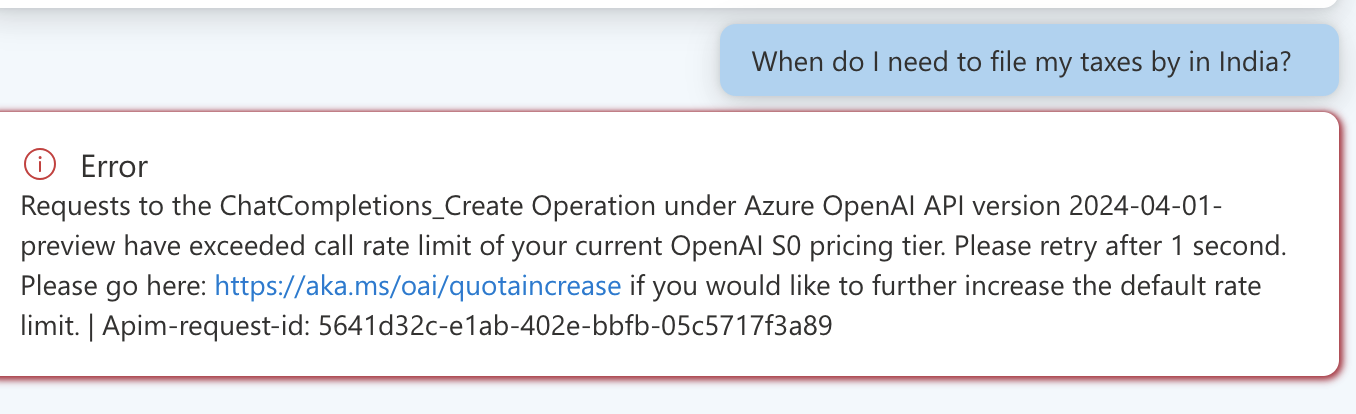Viewport: 1356px width, 414px height.
Task: Open the aka.ms quota increase link
Action: tap(418, 286)
